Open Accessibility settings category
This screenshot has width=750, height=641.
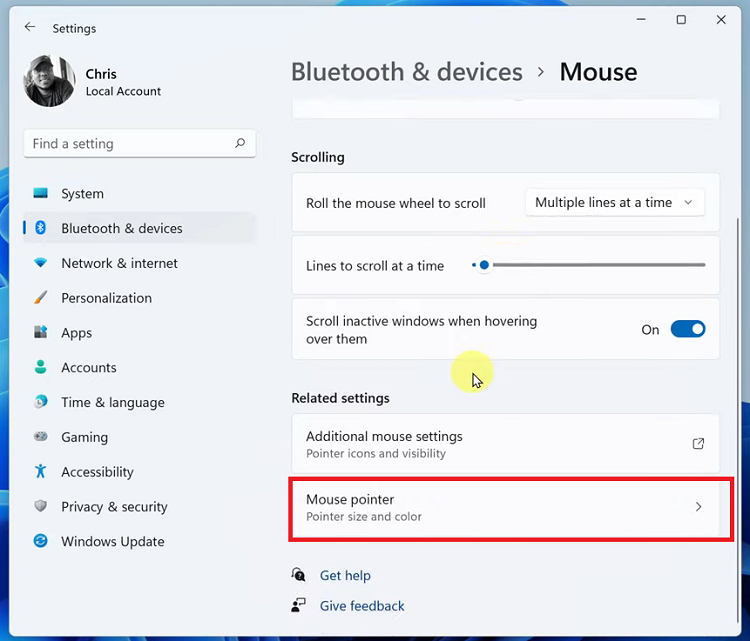tap(140, 472)
